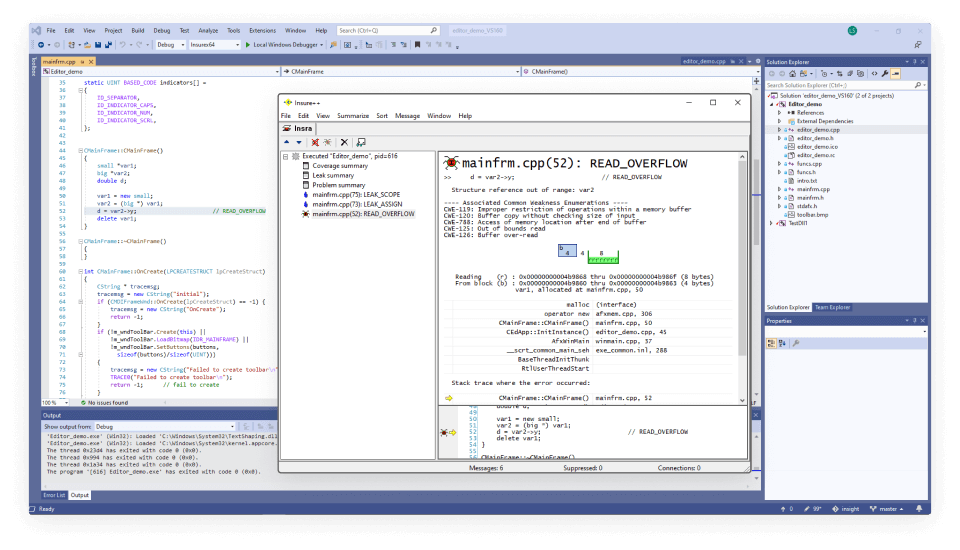Select the Insra tab in Insure++
Image resolution: width=960 pixels, height=550 pixels.
298,128
